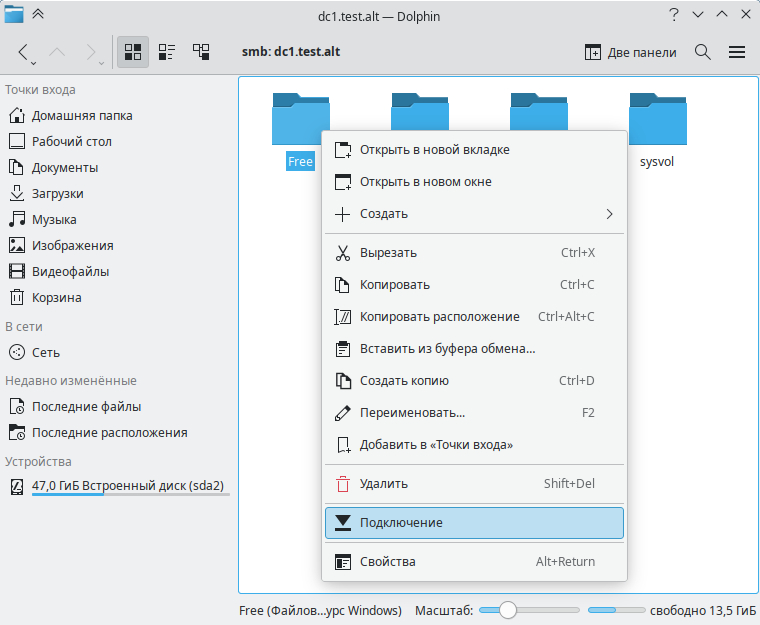Open Корзина in the places panel

[x=57, y=297]
